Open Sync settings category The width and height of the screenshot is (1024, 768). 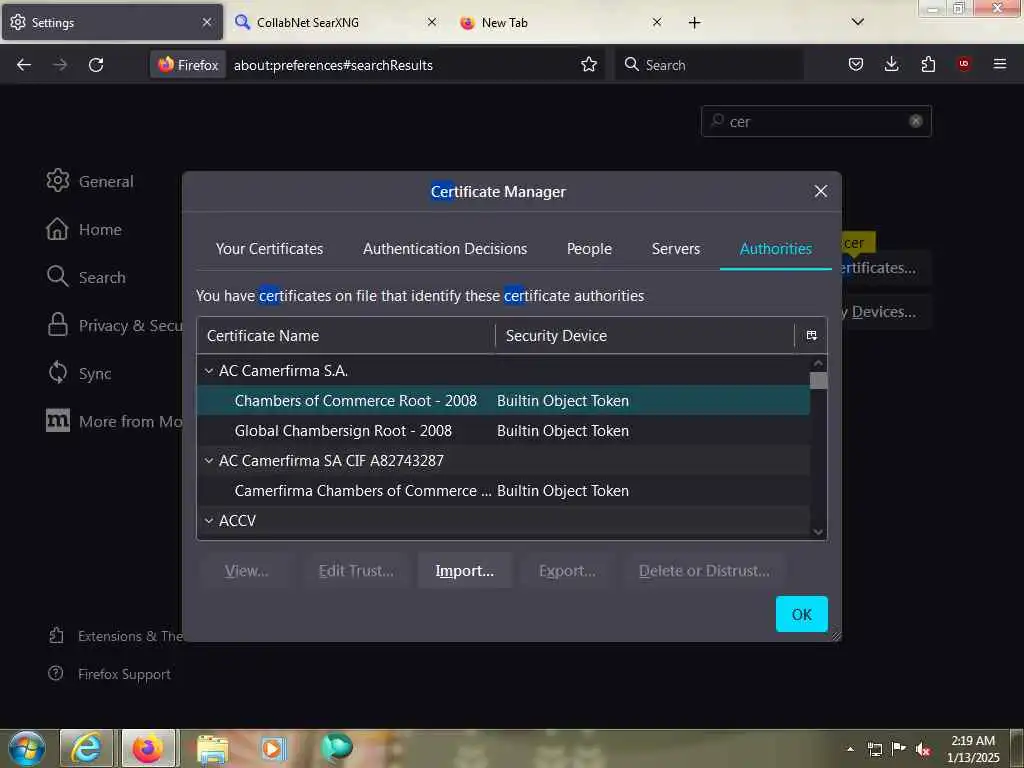pos(79,373)
